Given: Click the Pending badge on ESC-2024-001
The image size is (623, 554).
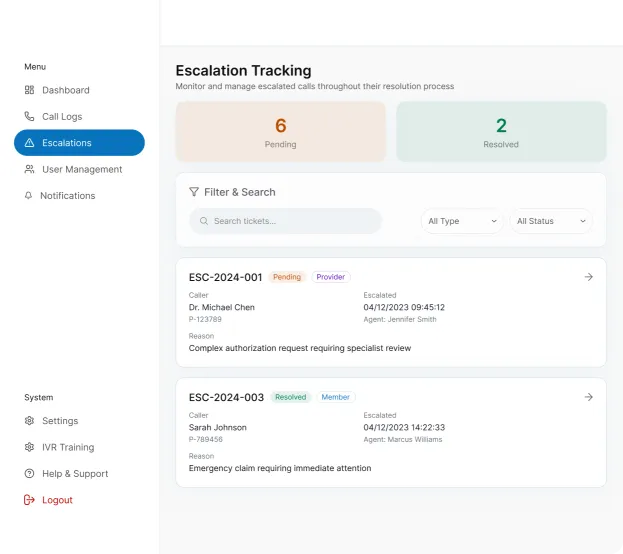Looking at the screenshot, I should coord(287,277).
